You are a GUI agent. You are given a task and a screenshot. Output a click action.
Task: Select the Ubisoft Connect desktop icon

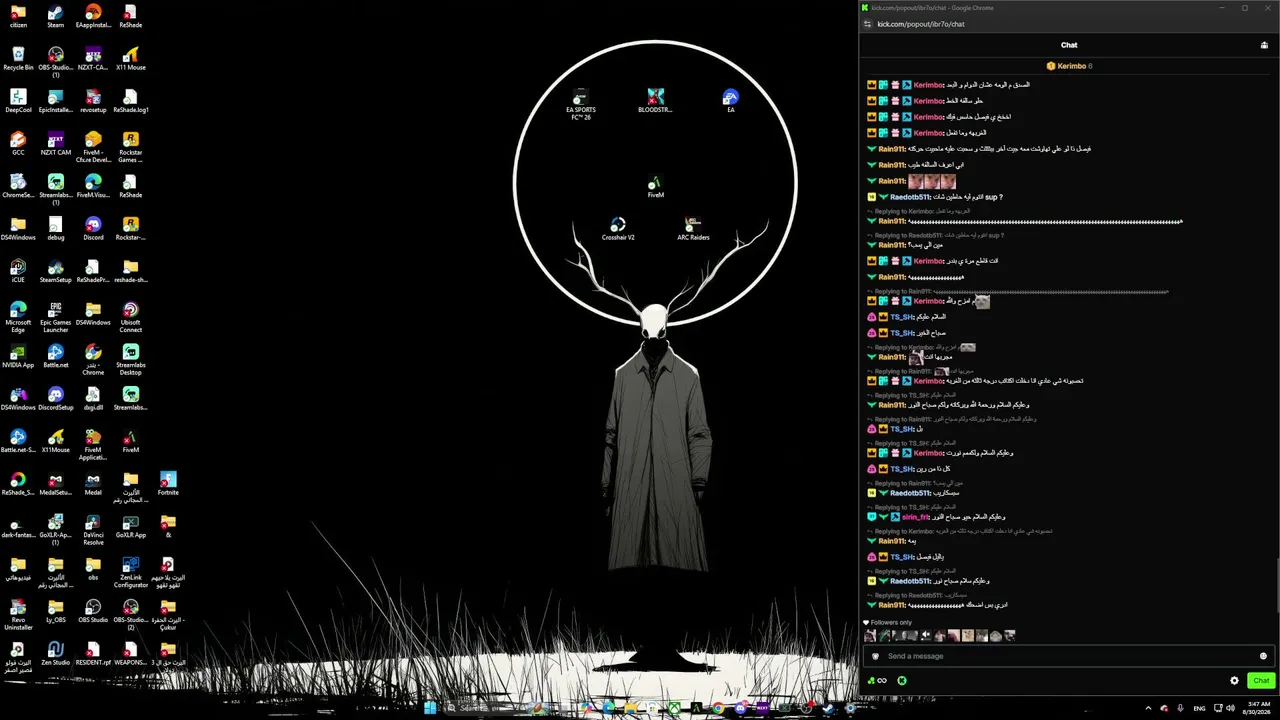coord(131,317)
